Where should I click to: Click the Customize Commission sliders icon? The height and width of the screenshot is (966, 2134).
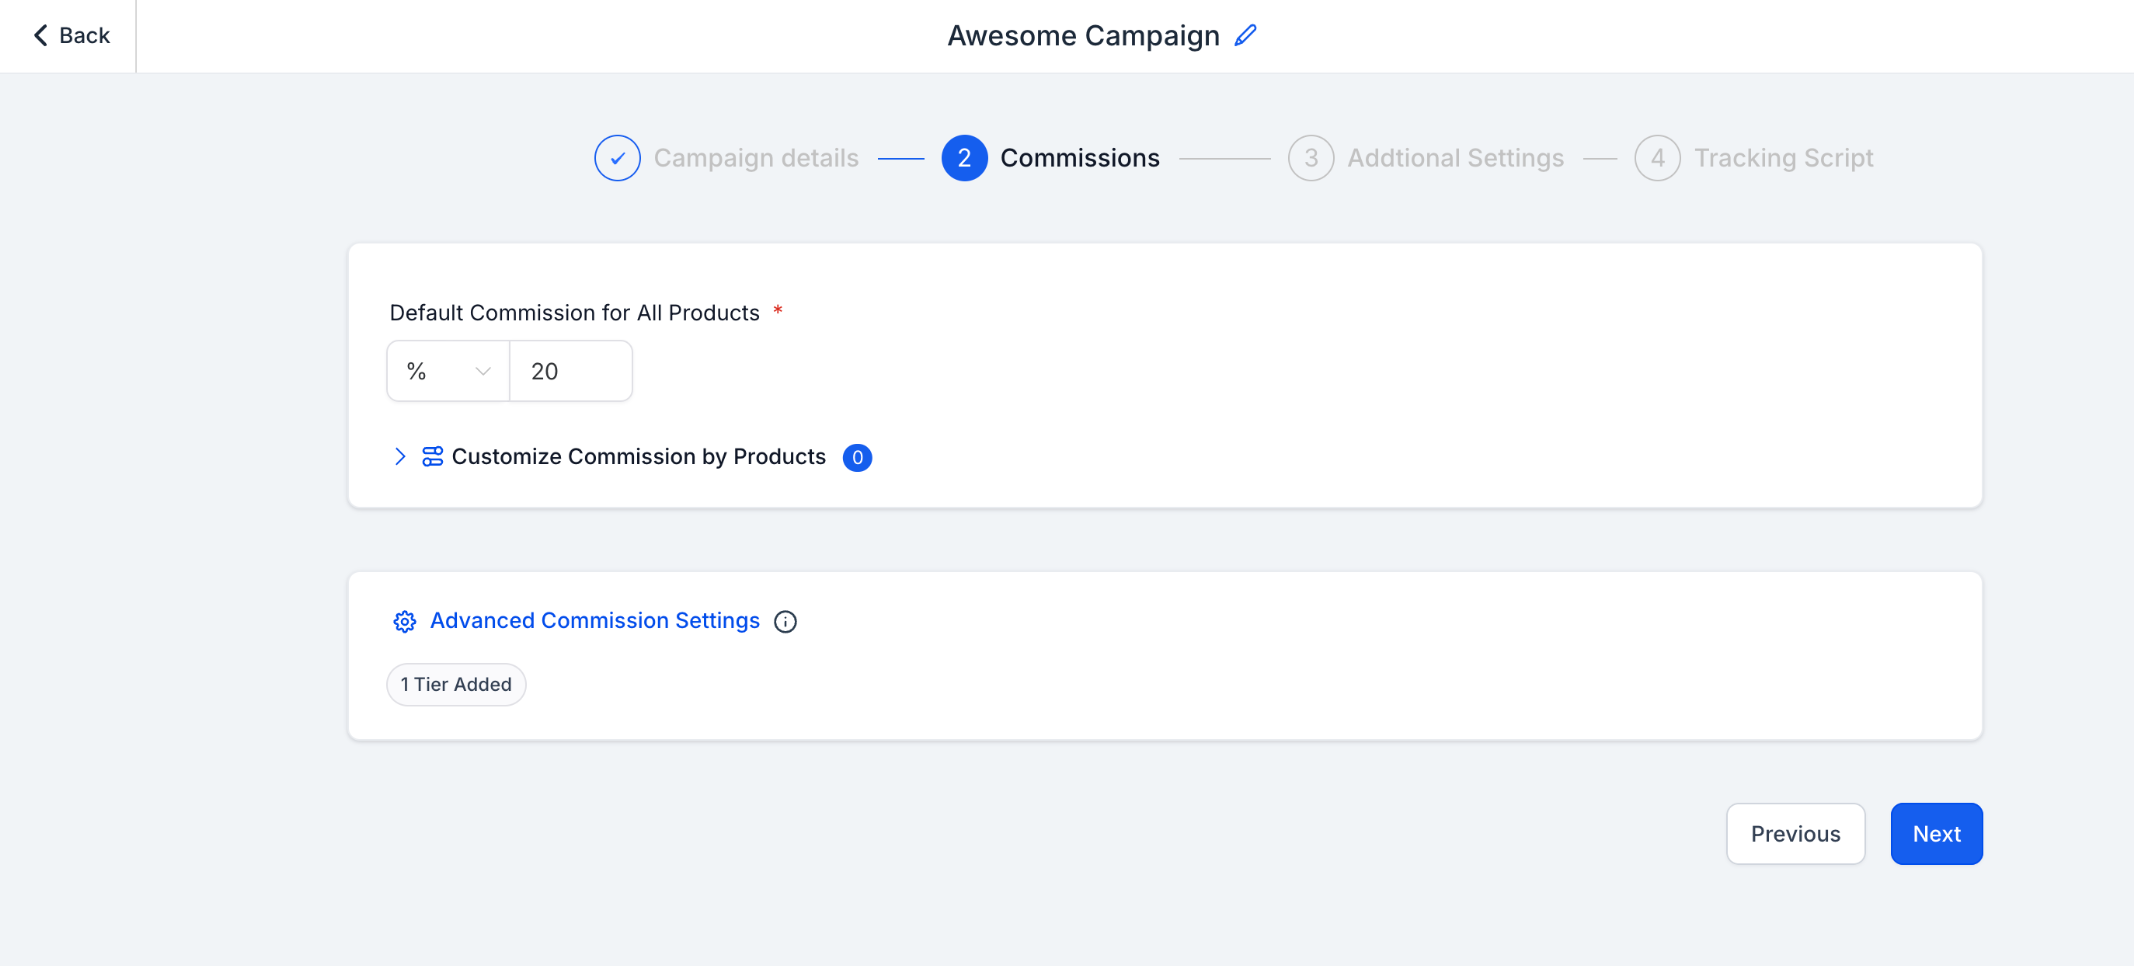[x=432, y=457]
